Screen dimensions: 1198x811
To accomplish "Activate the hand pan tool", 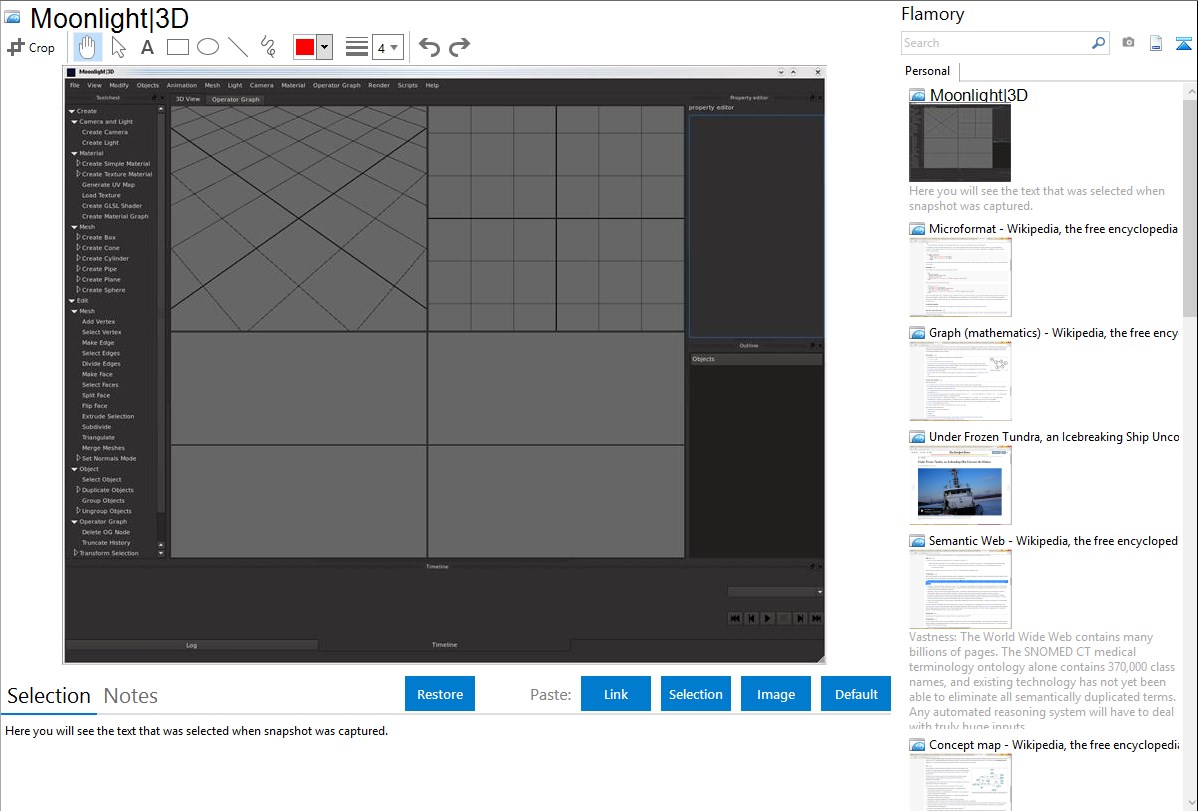I will [x=88, y=47].
